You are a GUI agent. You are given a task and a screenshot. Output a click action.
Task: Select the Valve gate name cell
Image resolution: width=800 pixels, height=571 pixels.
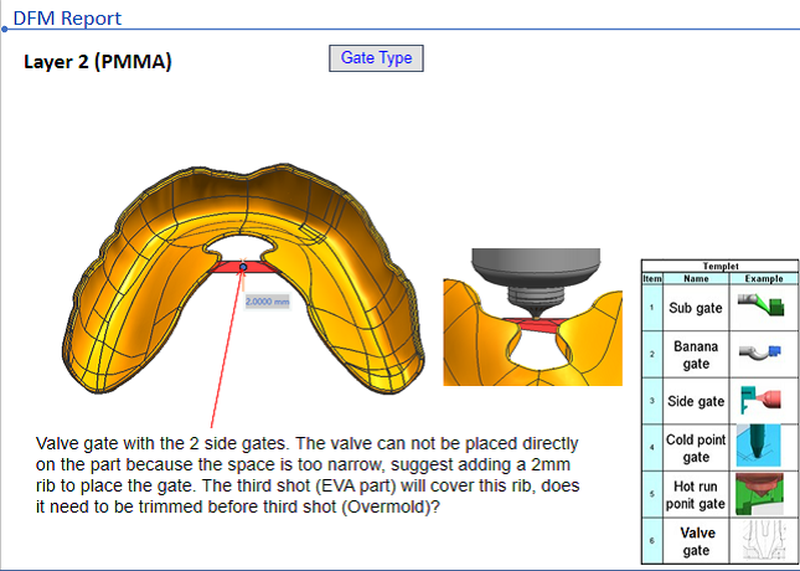(695, 541)
